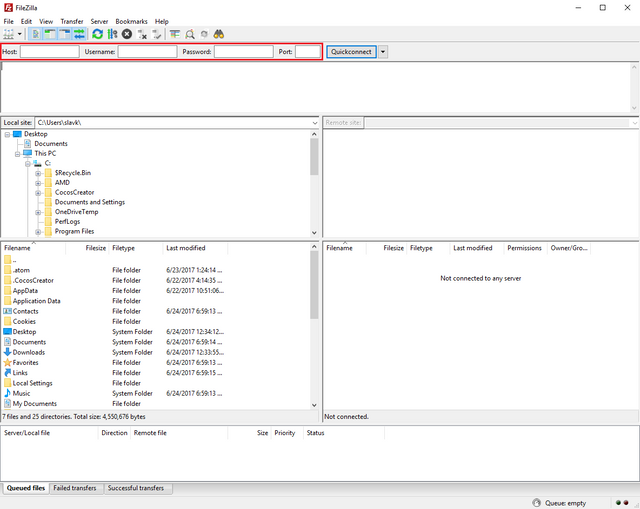640x509 pixels.
Task: Toggle remote directory tree display
Action: [64, 34]
